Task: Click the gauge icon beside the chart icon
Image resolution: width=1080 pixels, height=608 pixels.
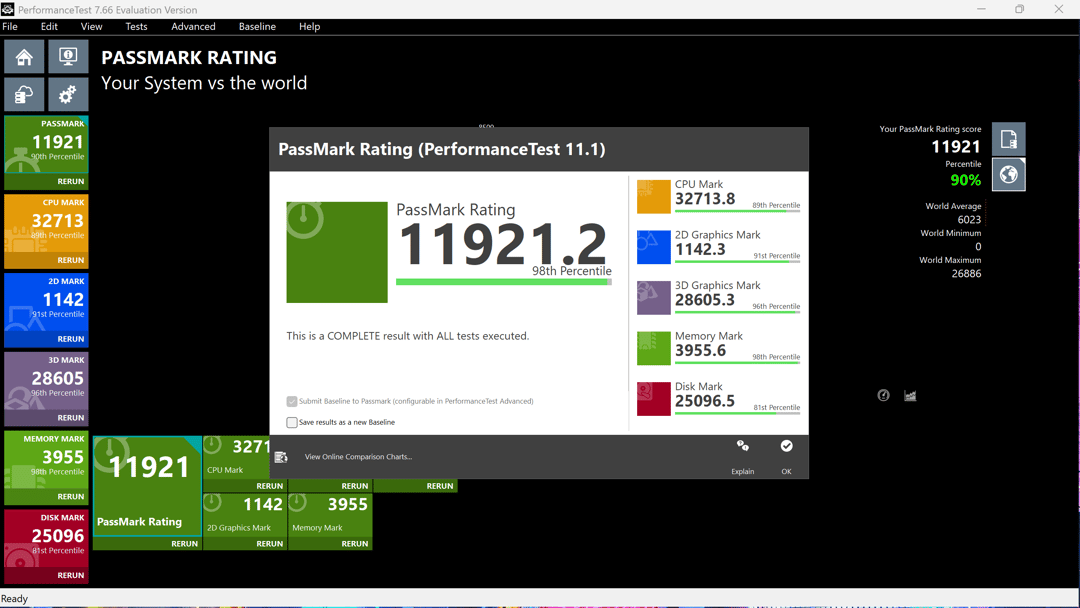Action: coord(883,395)
